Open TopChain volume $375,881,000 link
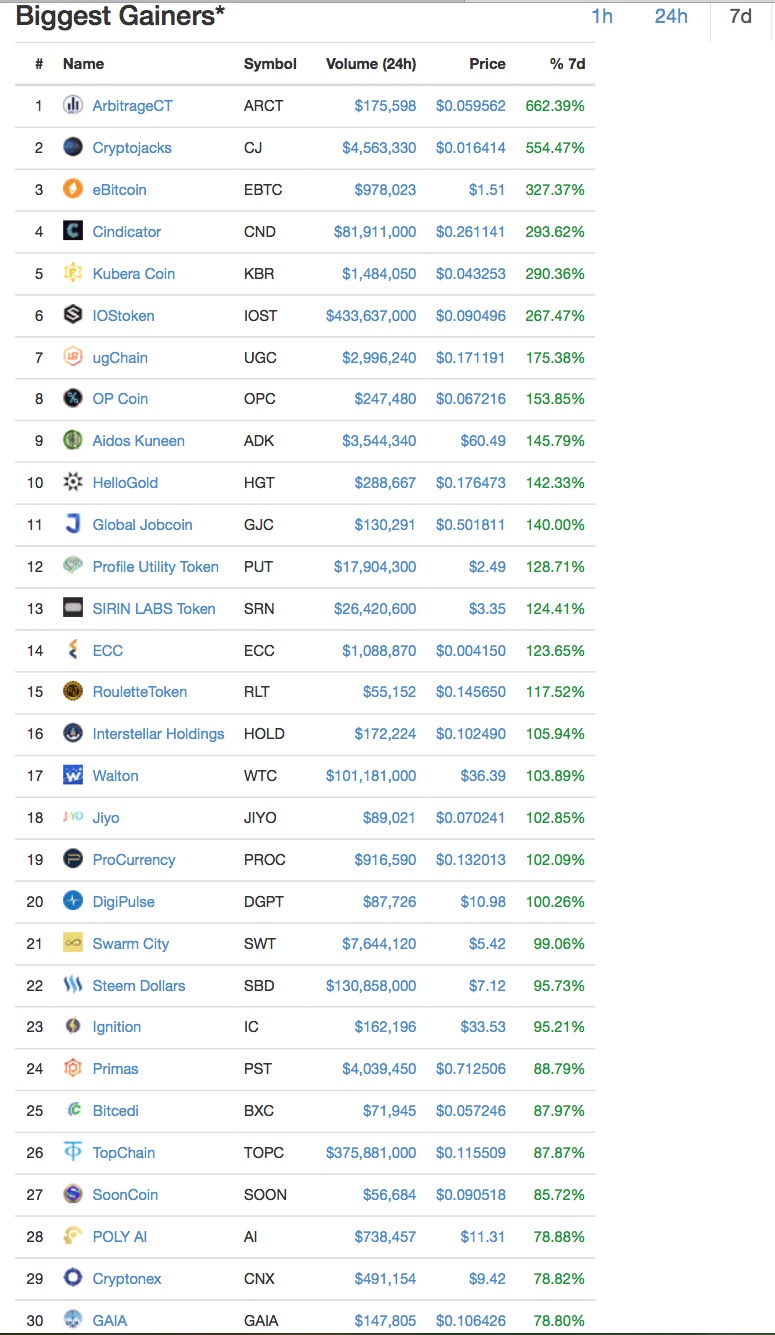The width and height of the screenshot is (775, 1335). (x=371, y=1152)
